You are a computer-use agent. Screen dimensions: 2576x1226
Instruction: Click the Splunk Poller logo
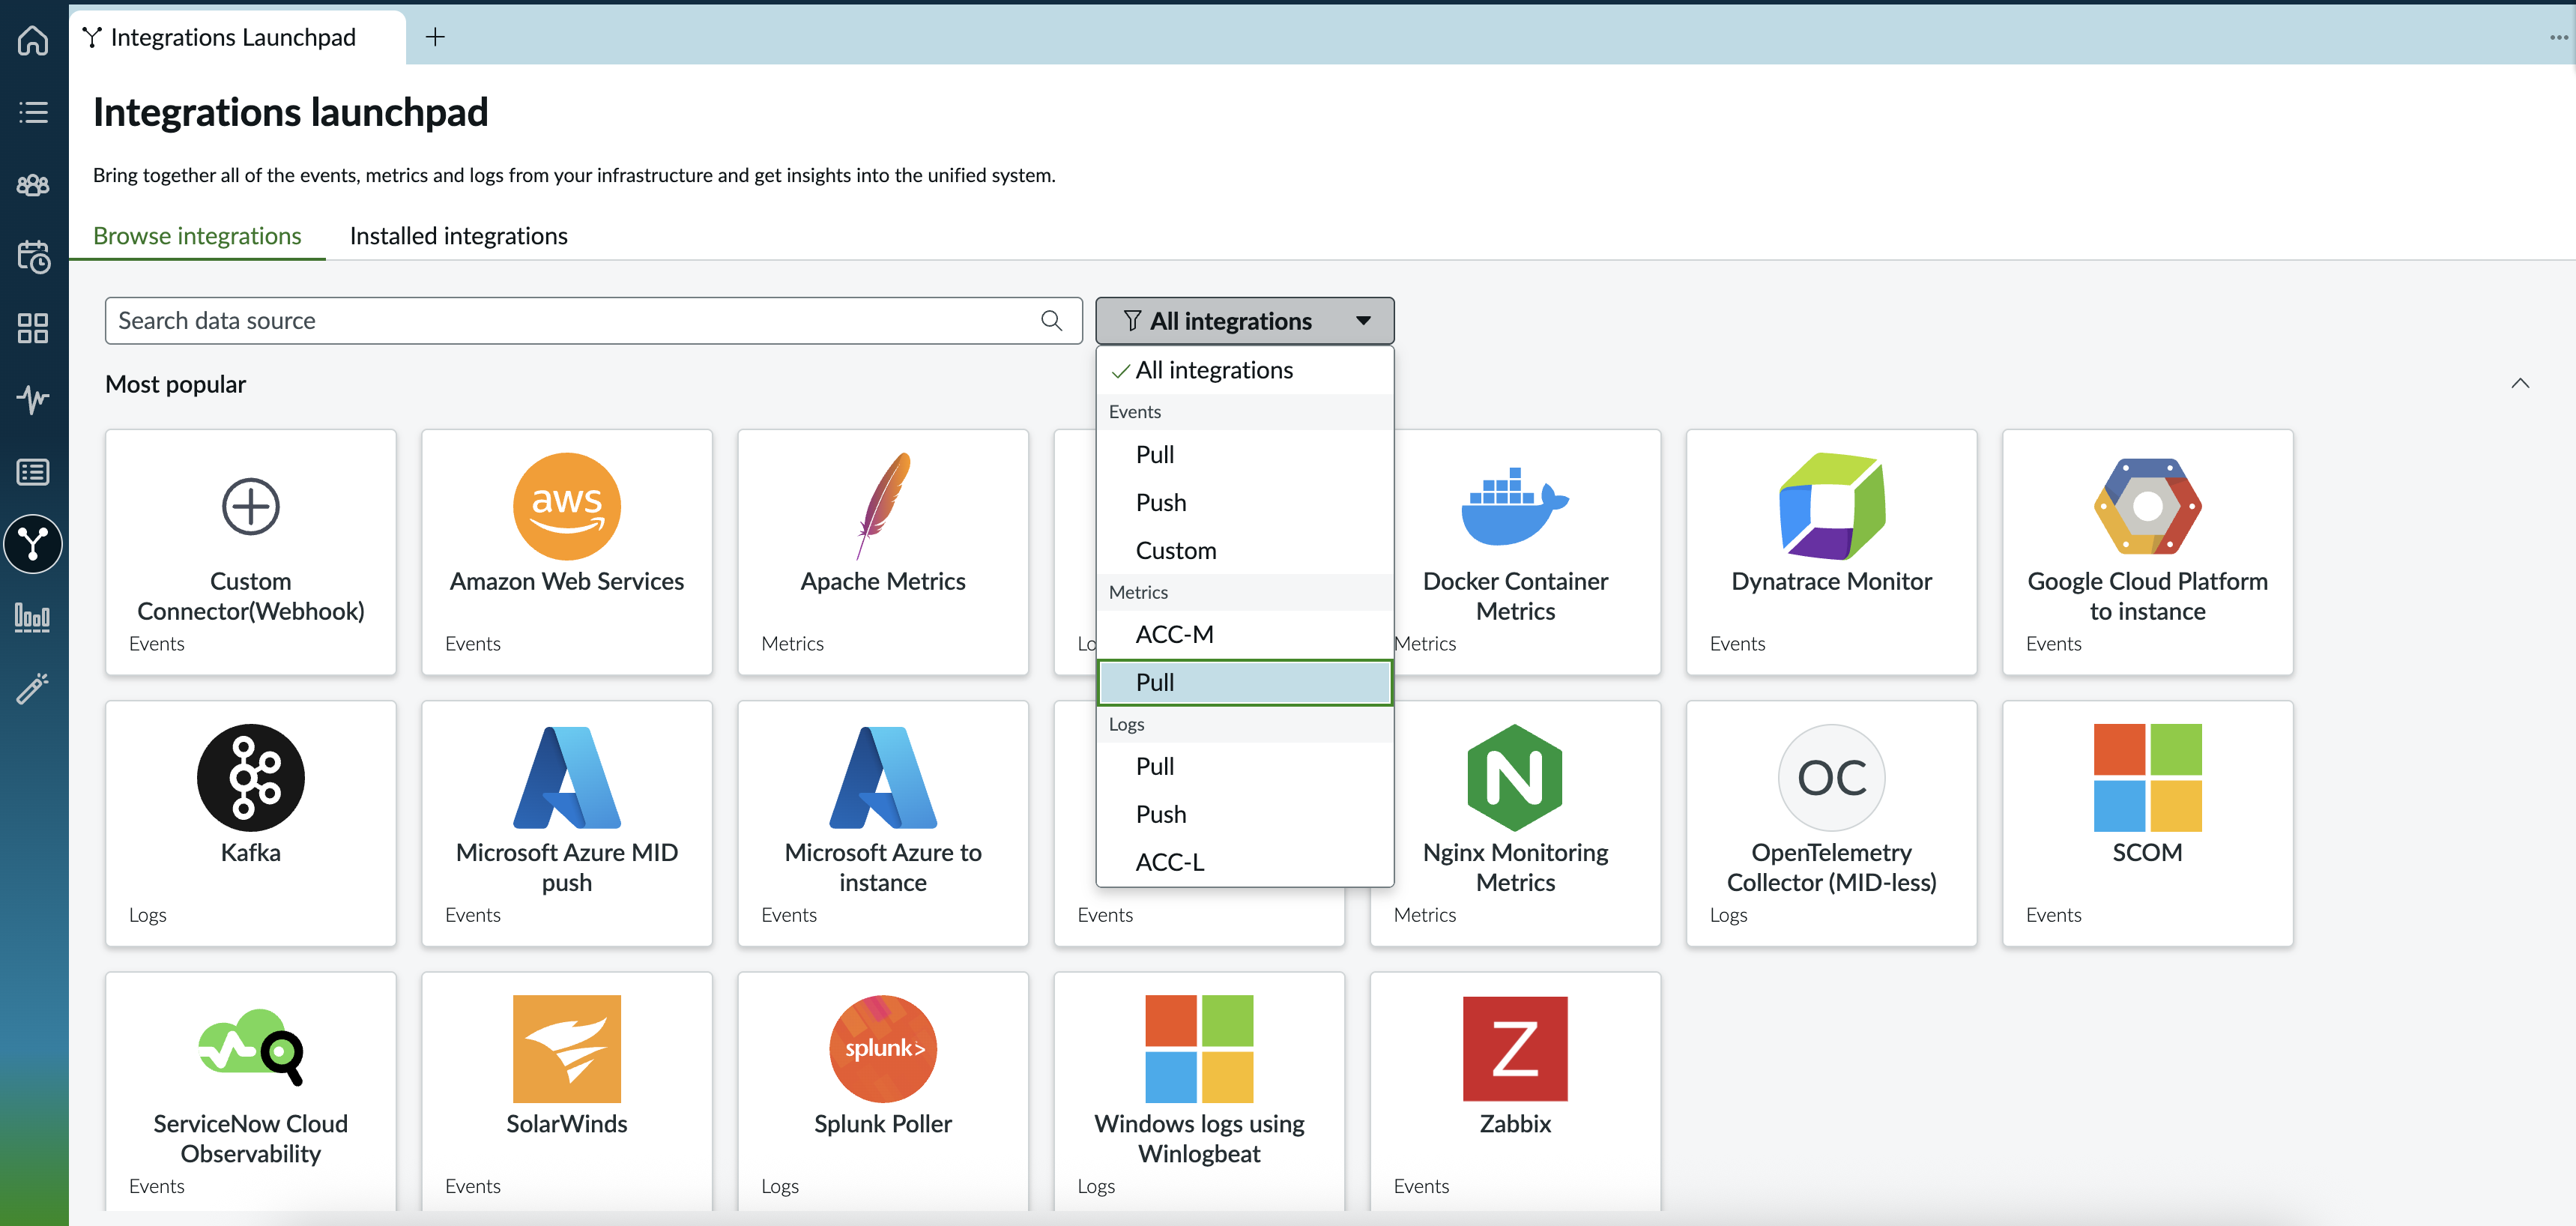pos(883,1049)
